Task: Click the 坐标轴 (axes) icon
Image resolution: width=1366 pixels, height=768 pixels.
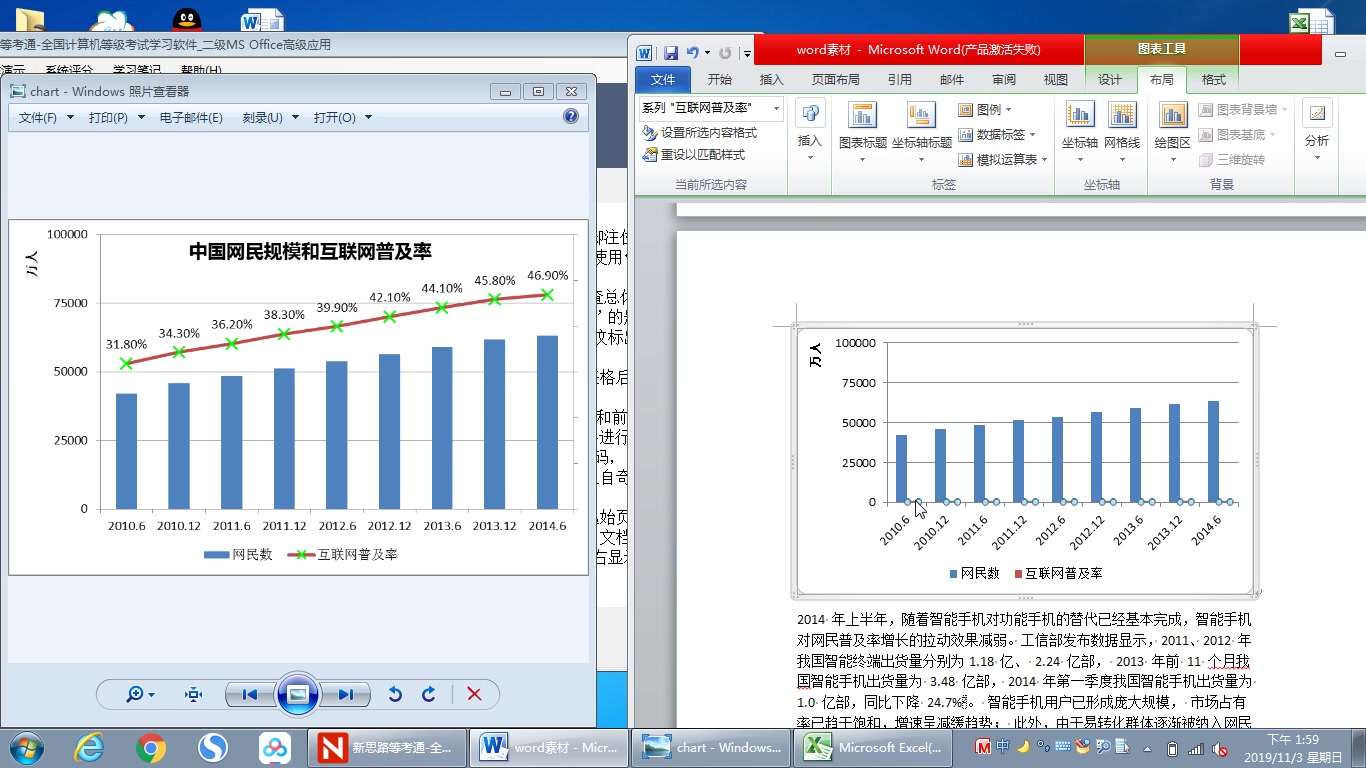Action: tap(1078, 125)
